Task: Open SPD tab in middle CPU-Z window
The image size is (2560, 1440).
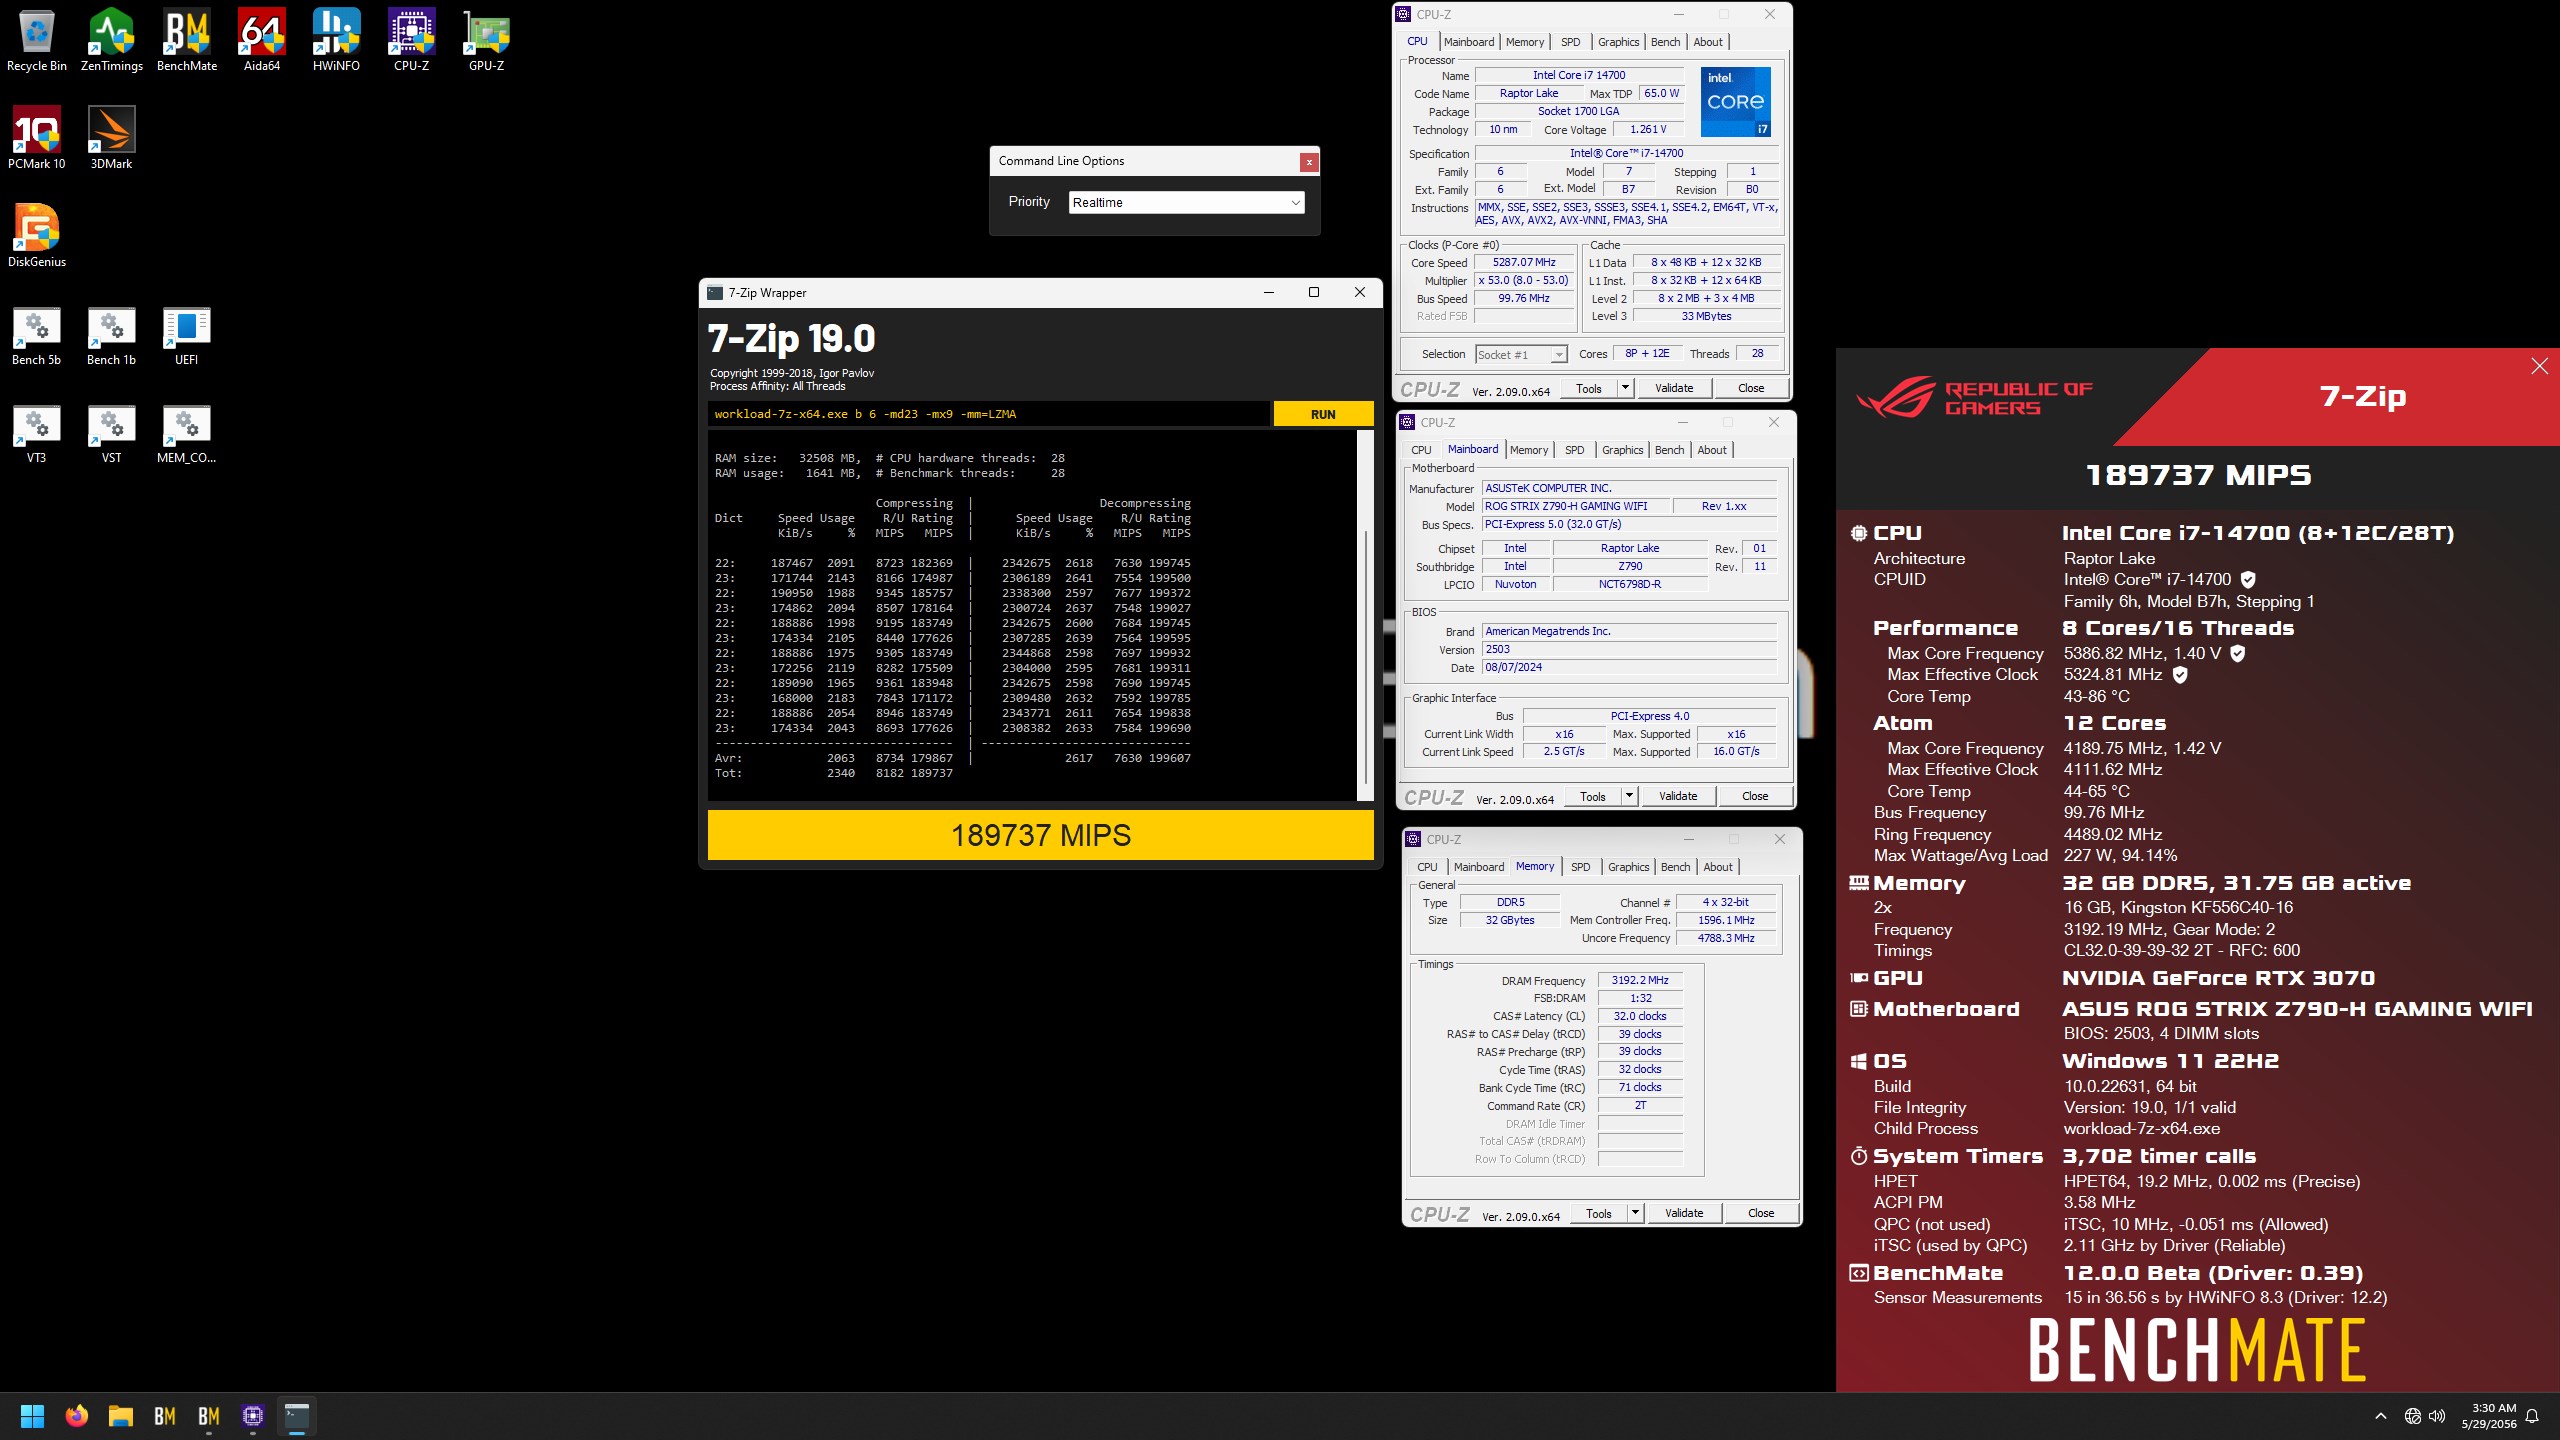Action: 1574,450
